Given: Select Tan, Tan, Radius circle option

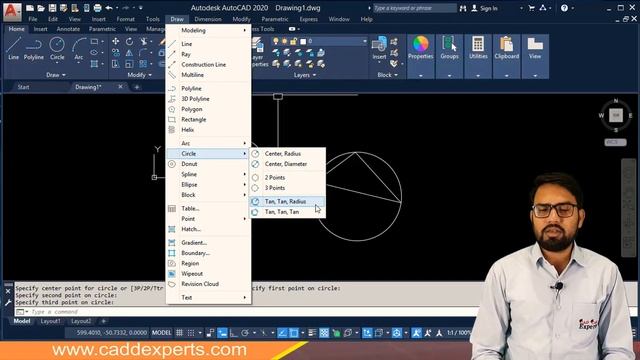Looking at the screenshot, I should tap(287, 201).
